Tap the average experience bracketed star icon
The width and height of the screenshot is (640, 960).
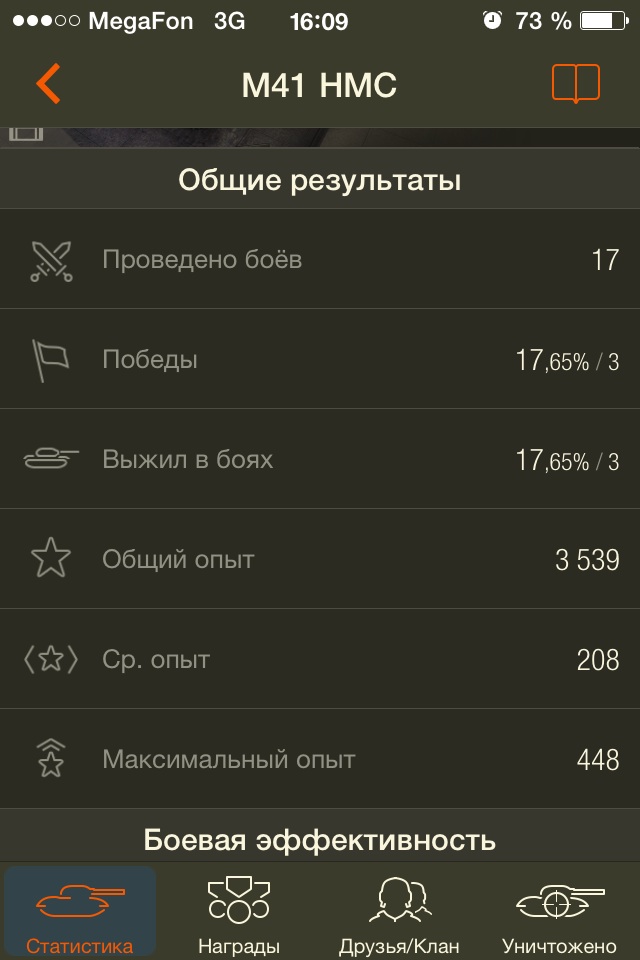tap(51, 660)
